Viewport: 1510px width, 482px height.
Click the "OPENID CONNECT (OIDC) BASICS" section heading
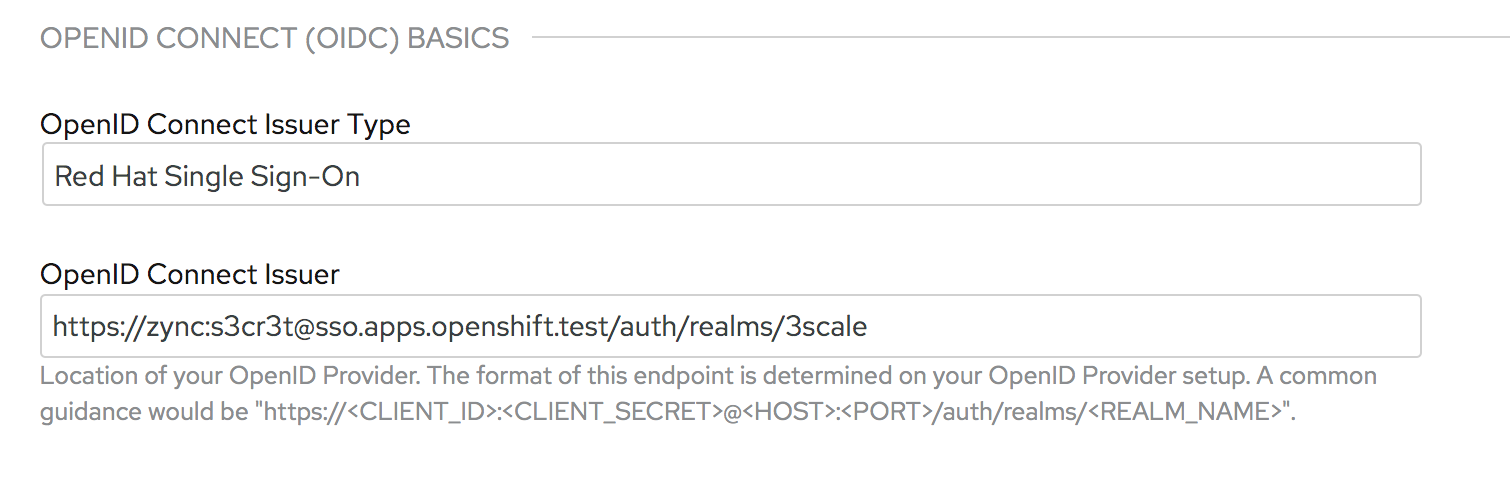pyautogui.click(x=275, y=39)
